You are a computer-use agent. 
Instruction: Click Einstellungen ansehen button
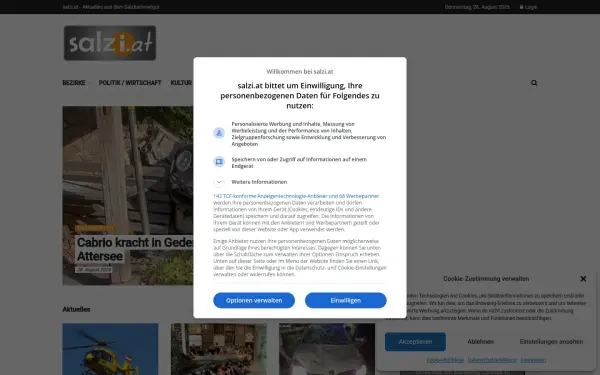click(551, 342)
